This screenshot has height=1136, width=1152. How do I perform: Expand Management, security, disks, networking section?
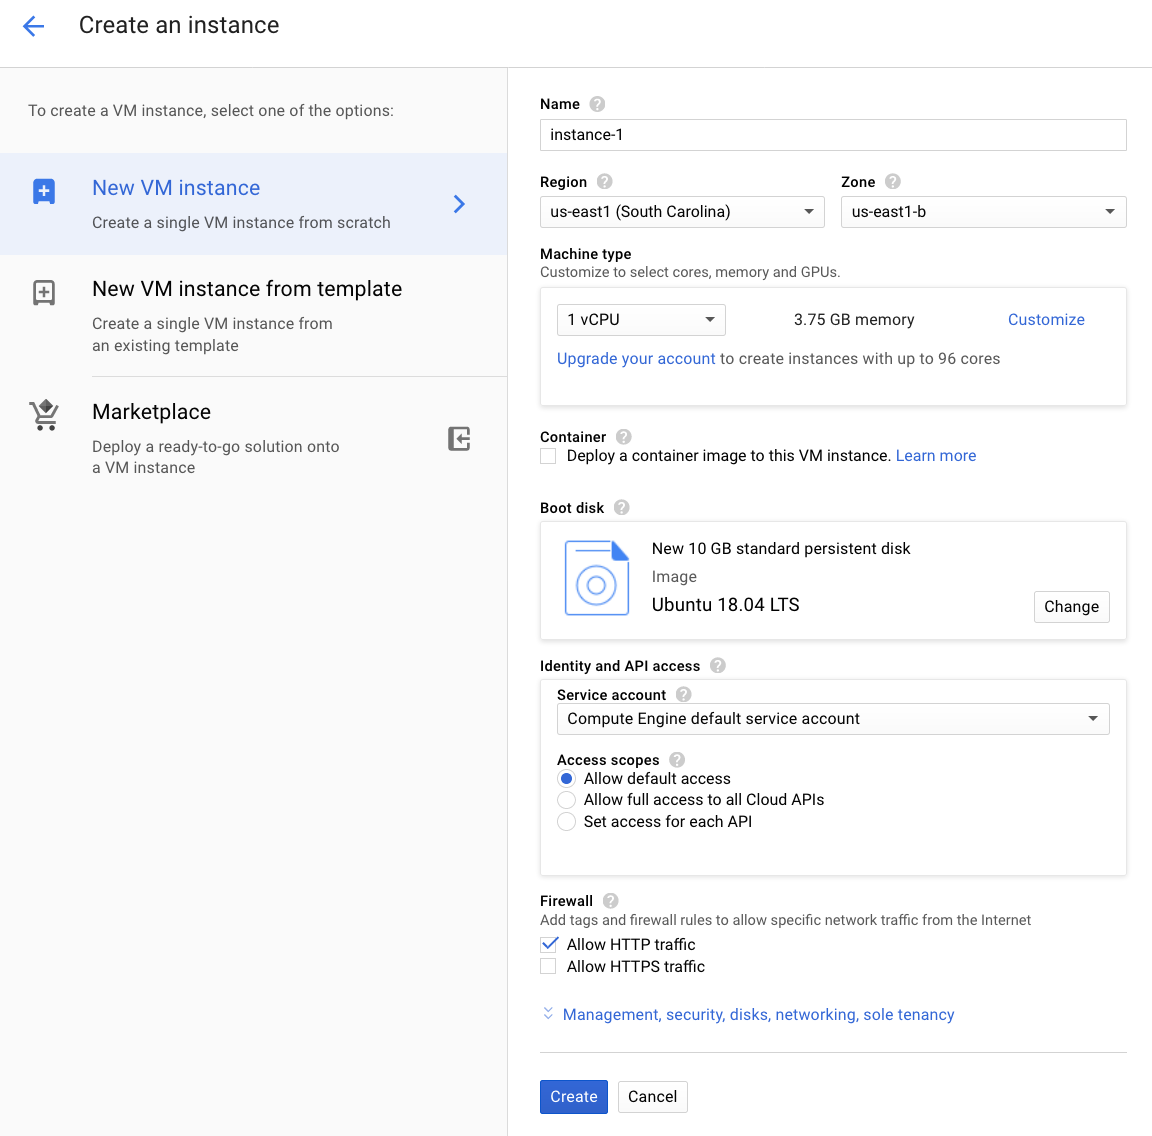click(757, 1014)
